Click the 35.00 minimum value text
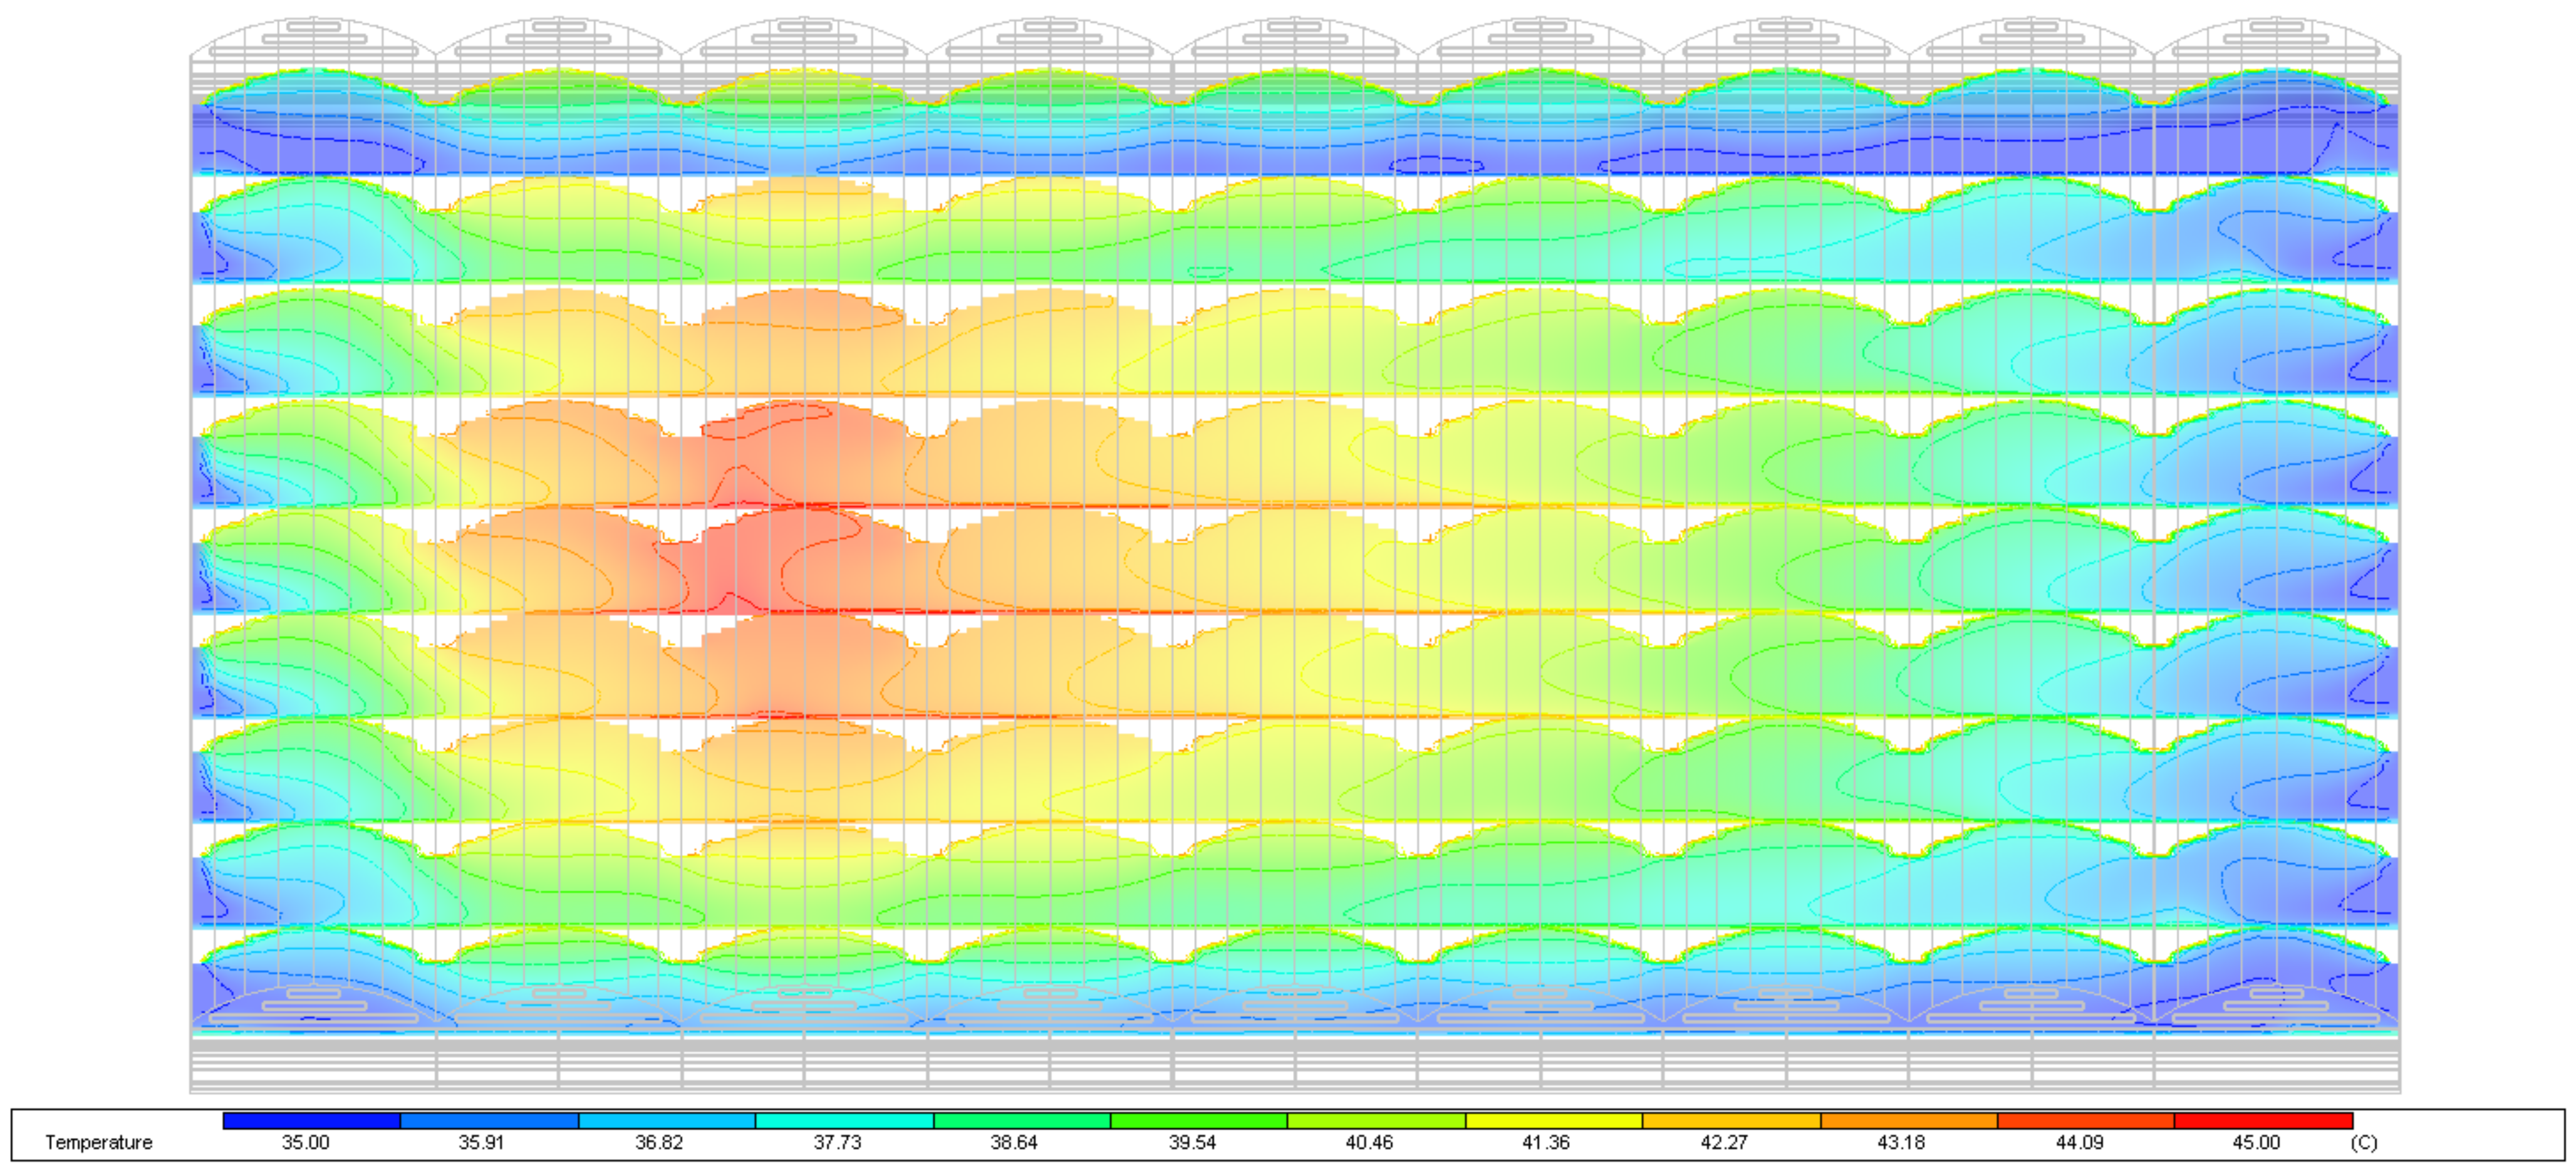This screenshot has height=1173, width=2576. pyautogui.click(x=305, y=1143)
